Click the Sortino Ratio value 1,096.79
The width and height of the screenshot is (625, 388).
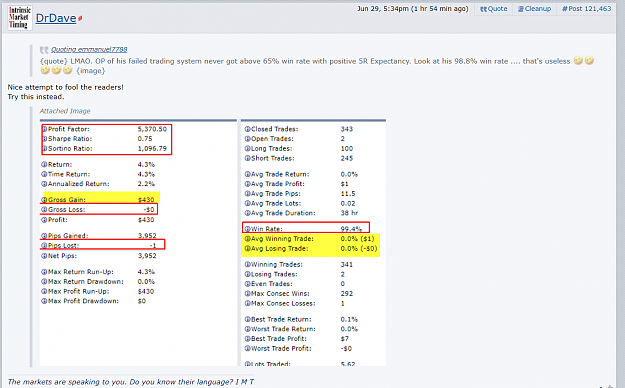[x=152, y=149]
